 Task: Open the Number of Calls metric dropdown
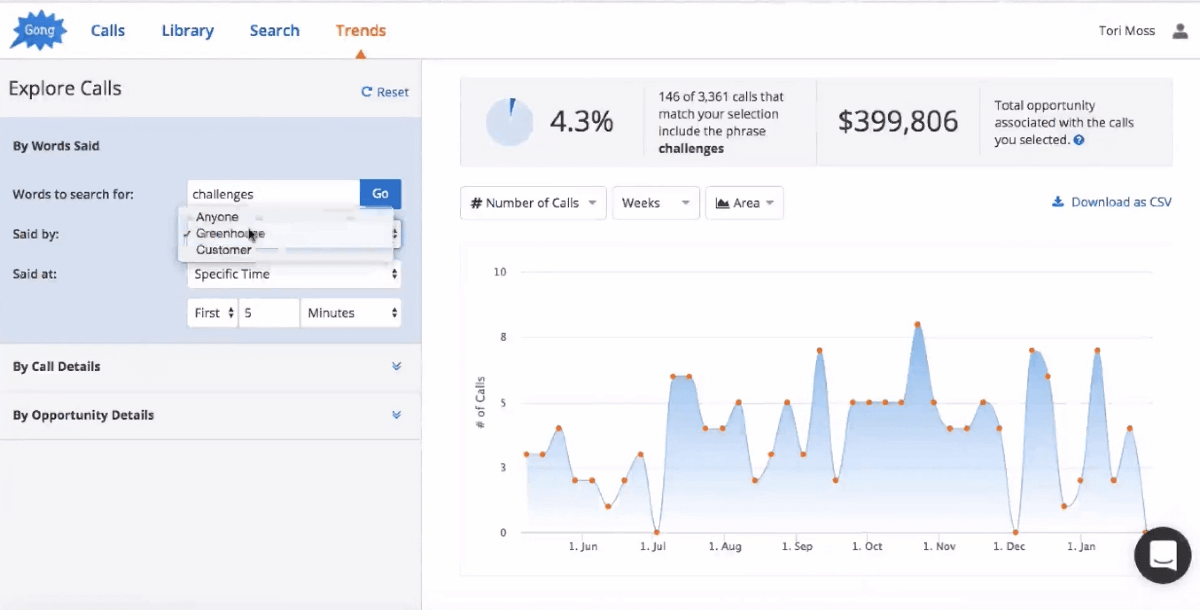533,202
